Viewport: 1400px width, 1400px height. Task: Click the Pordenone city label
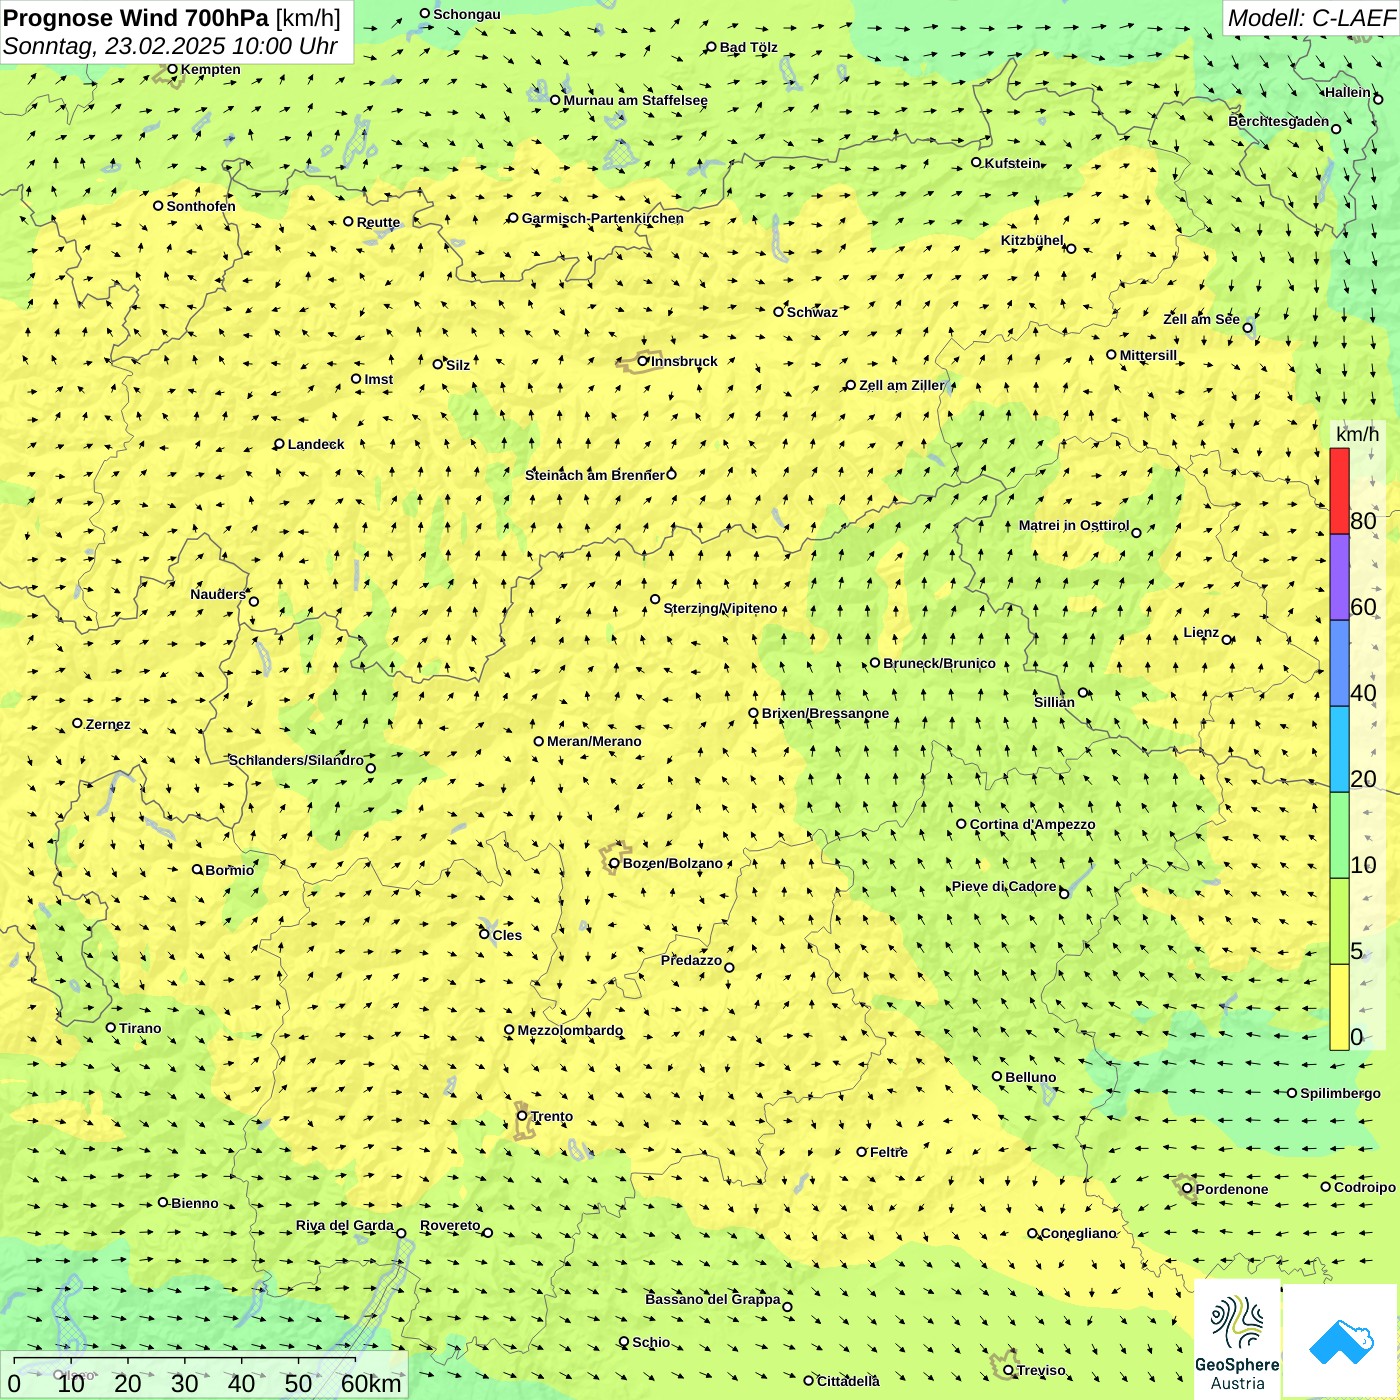click(x=1231, y=1189)
